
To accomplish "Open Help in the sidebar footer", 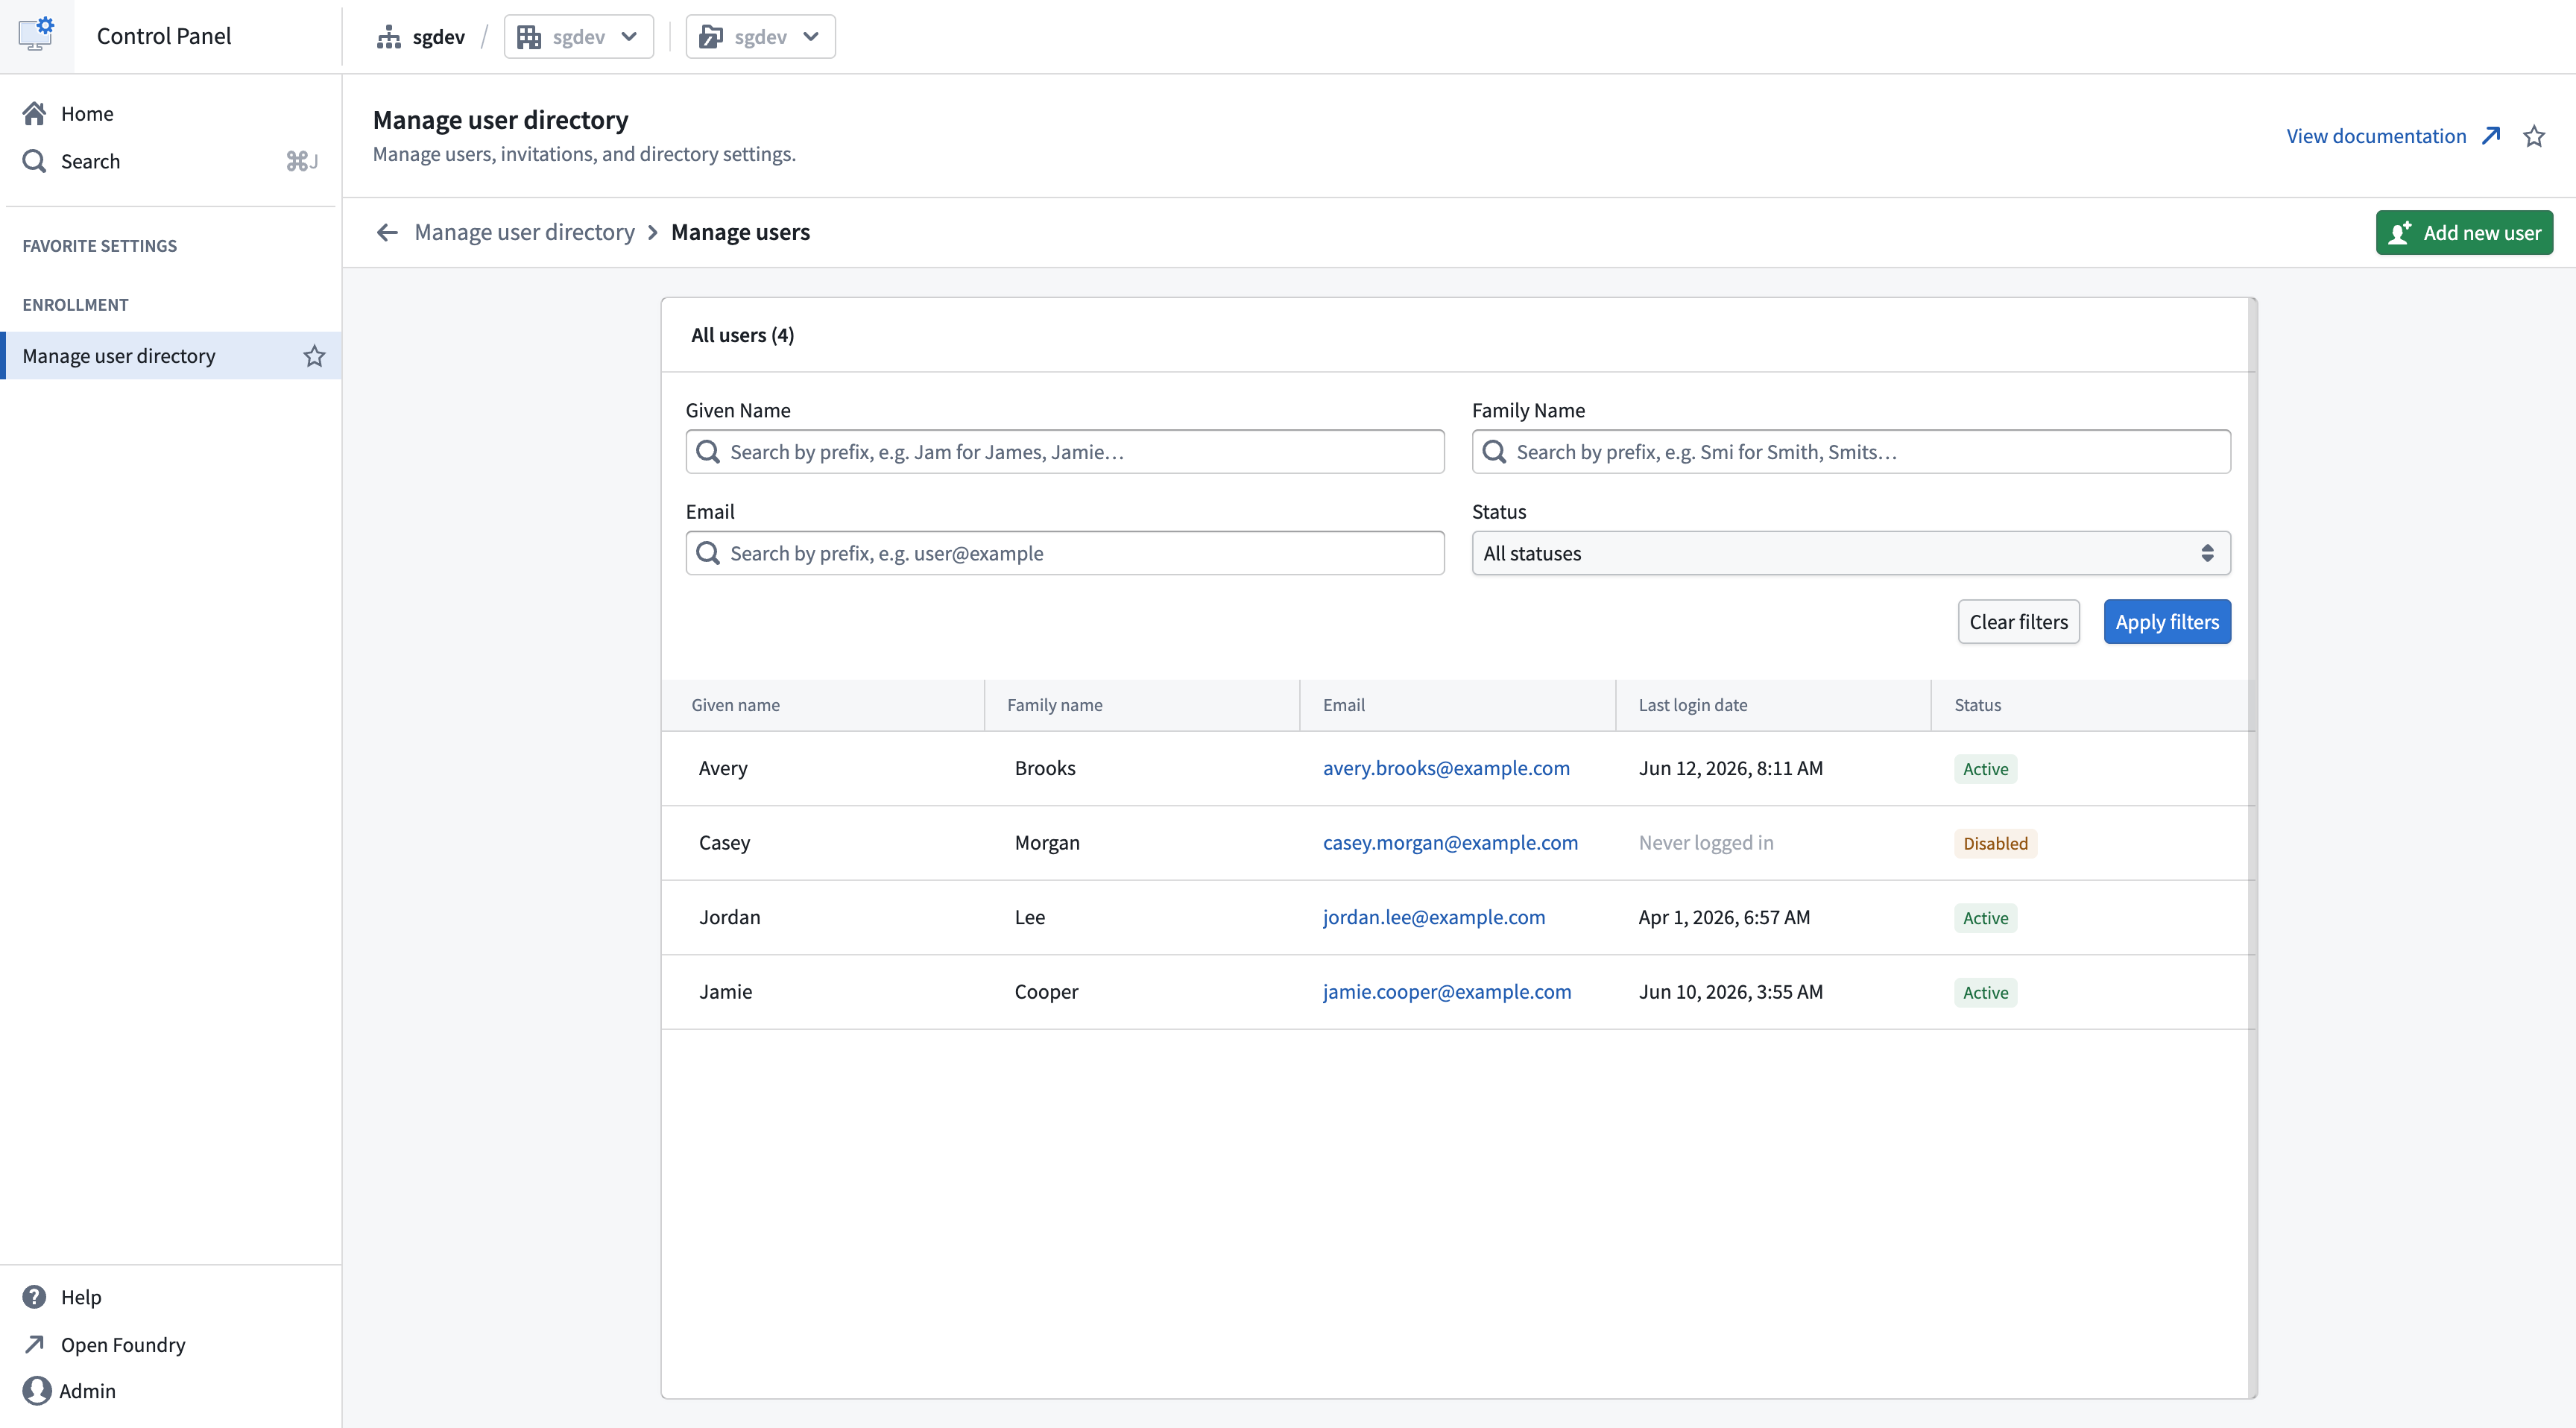I will [170, 1297].
